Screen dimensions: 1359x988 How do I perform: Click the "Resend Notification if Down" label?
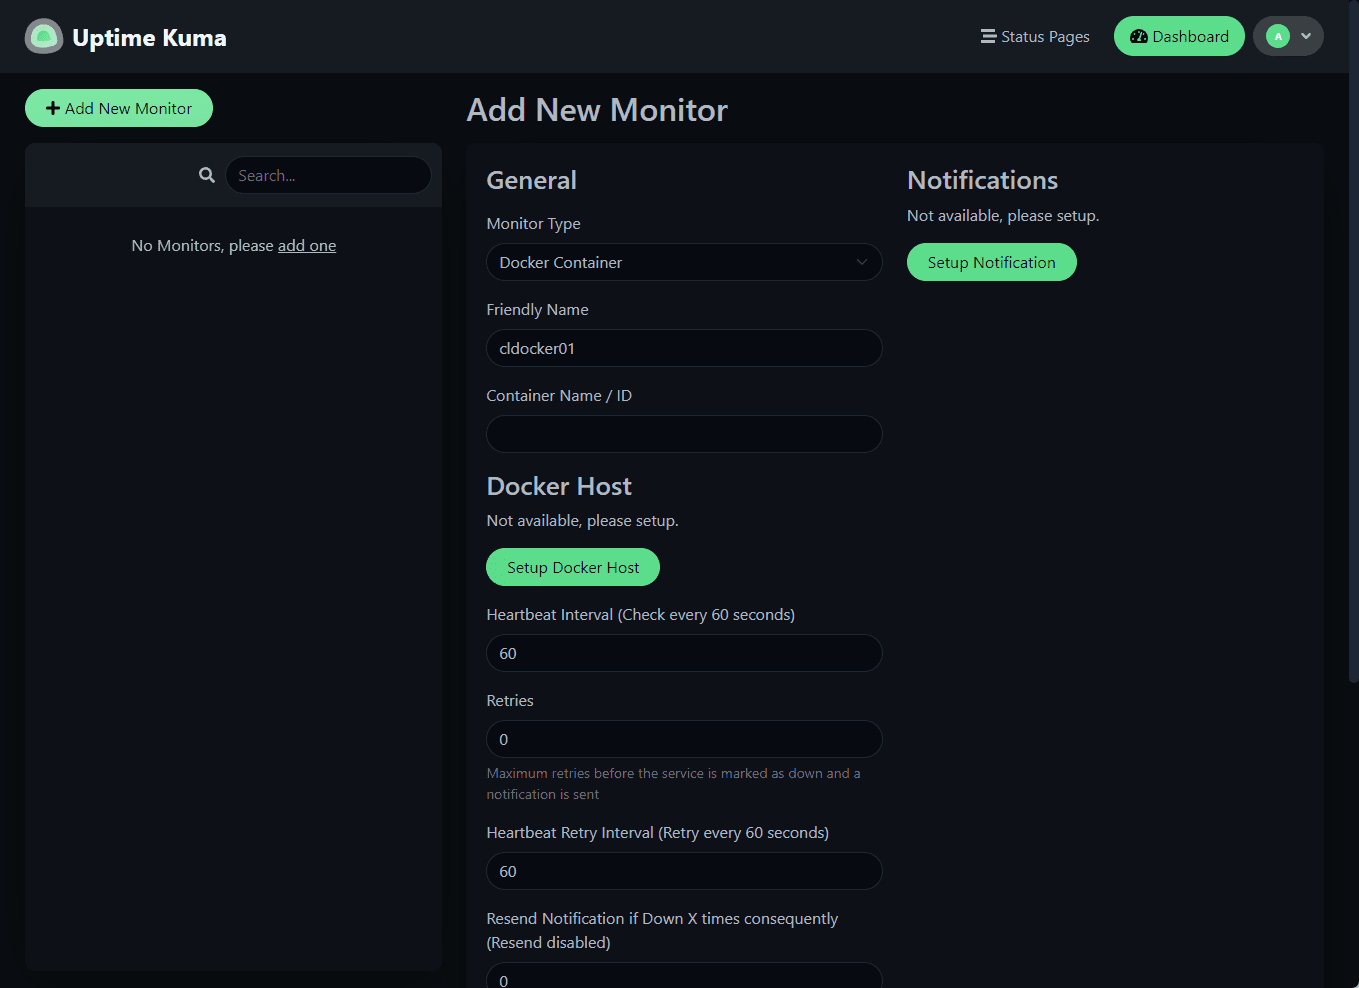point(662,930)
